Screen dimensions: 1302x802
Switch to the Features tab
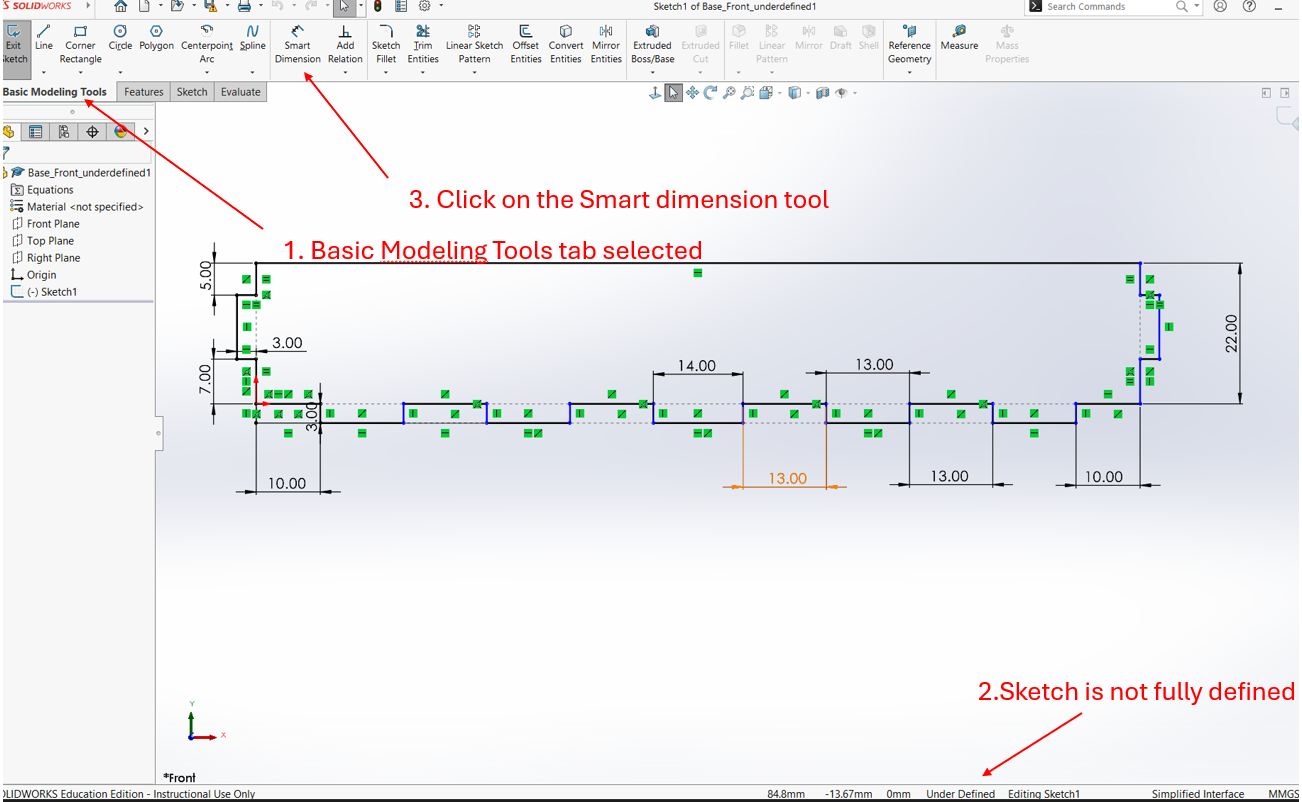point(143,92)
